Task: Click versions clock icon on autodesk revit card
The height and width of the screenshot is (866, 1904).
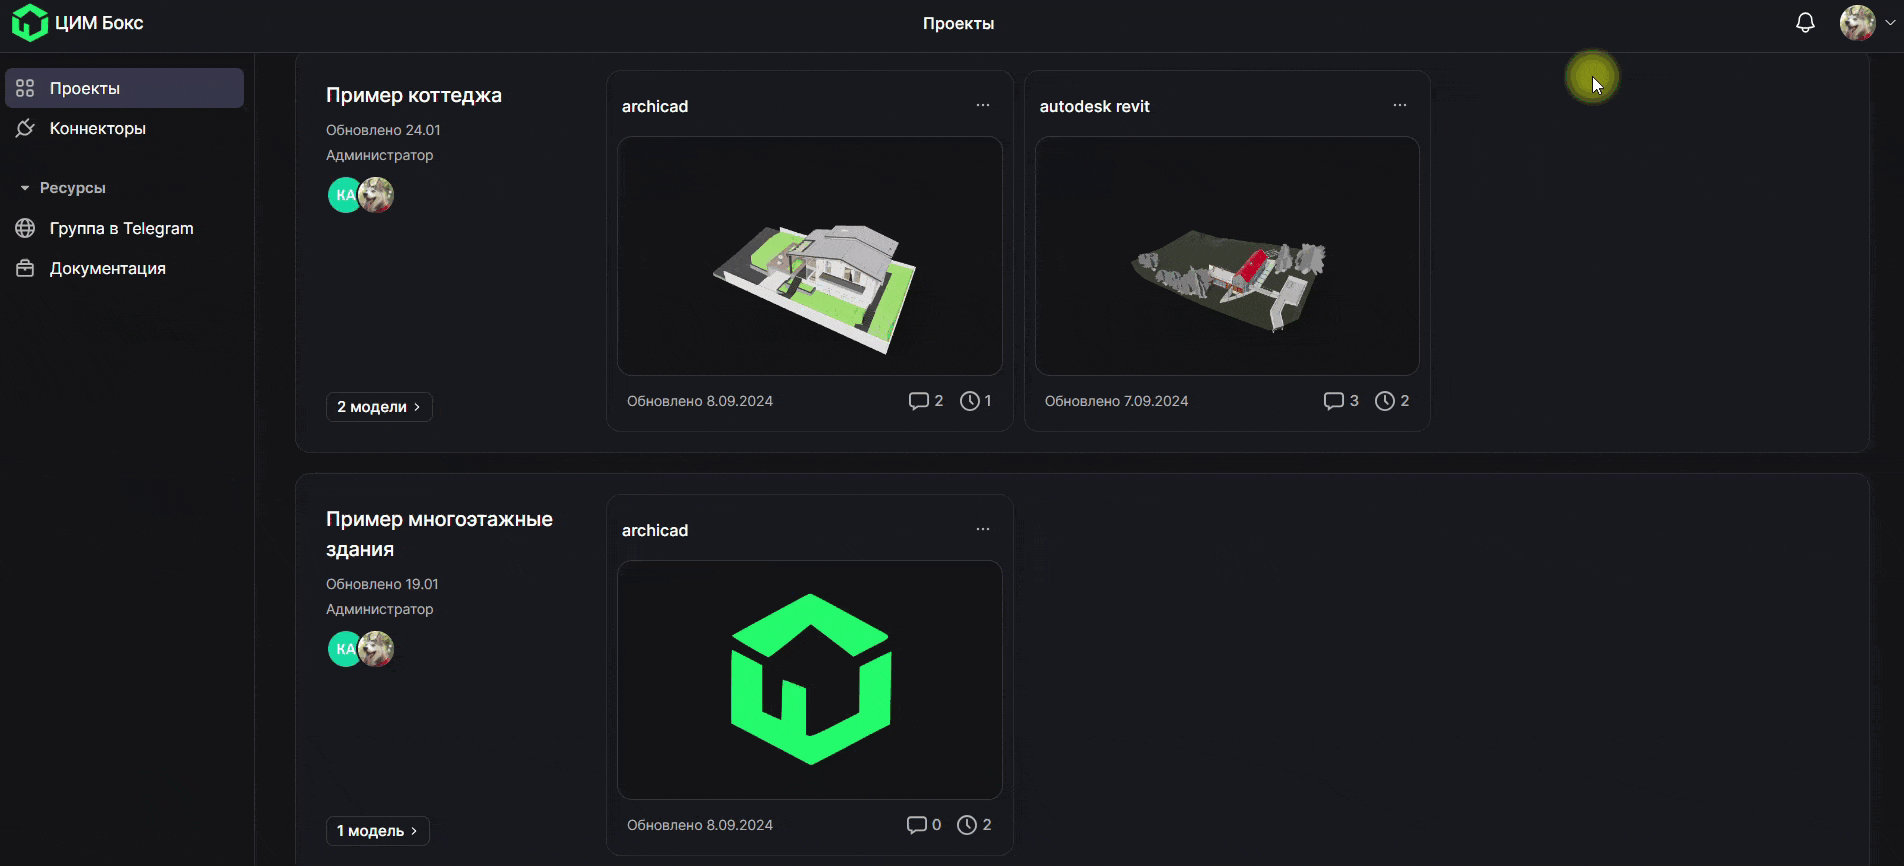Action: pos(1385,401)
